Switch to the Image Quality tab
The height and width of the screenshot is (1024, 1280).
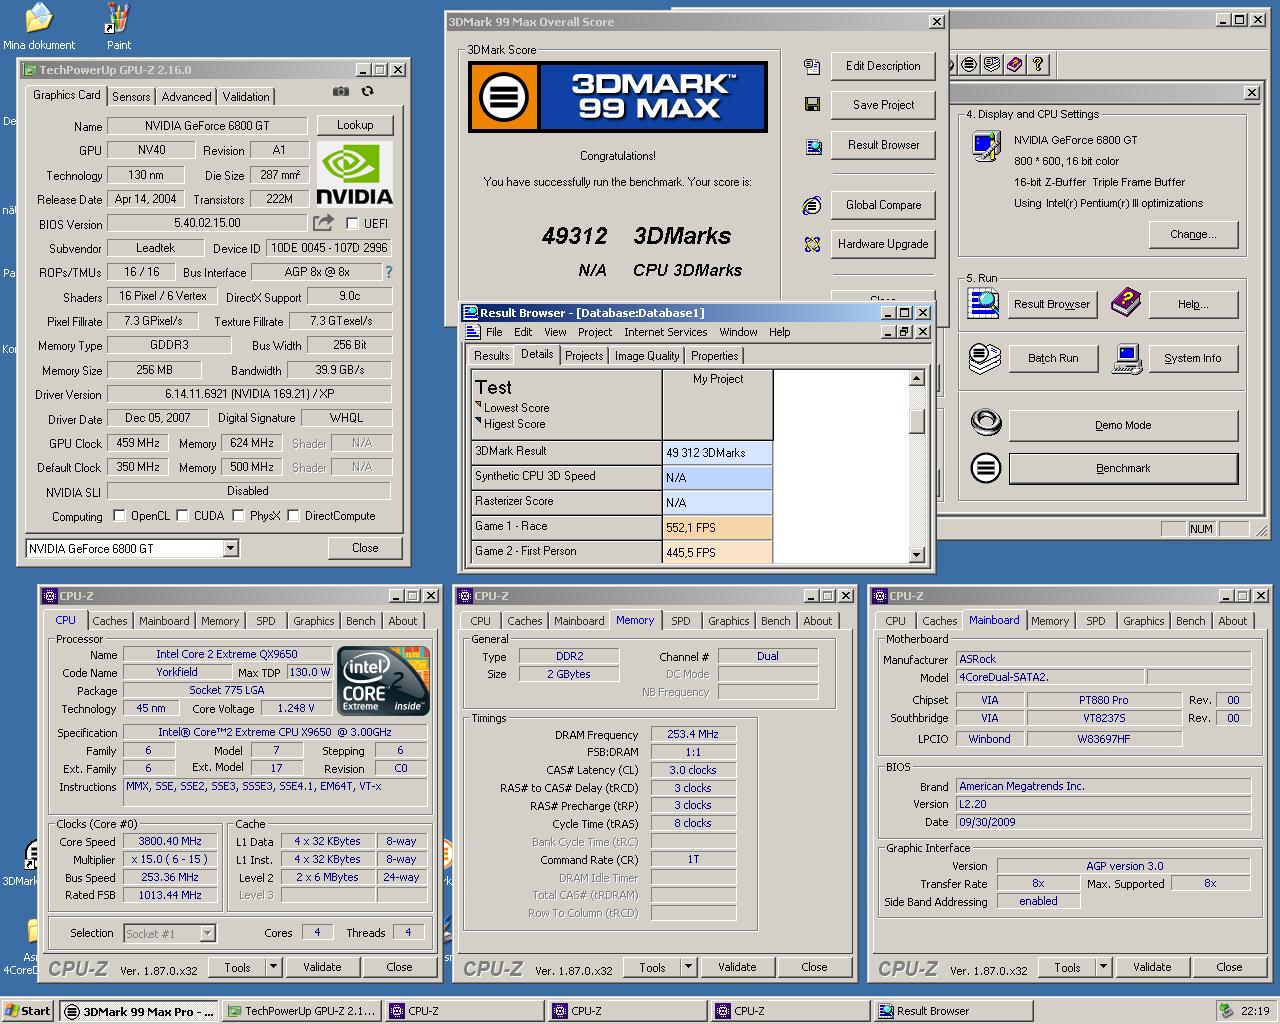pos(647,356)
